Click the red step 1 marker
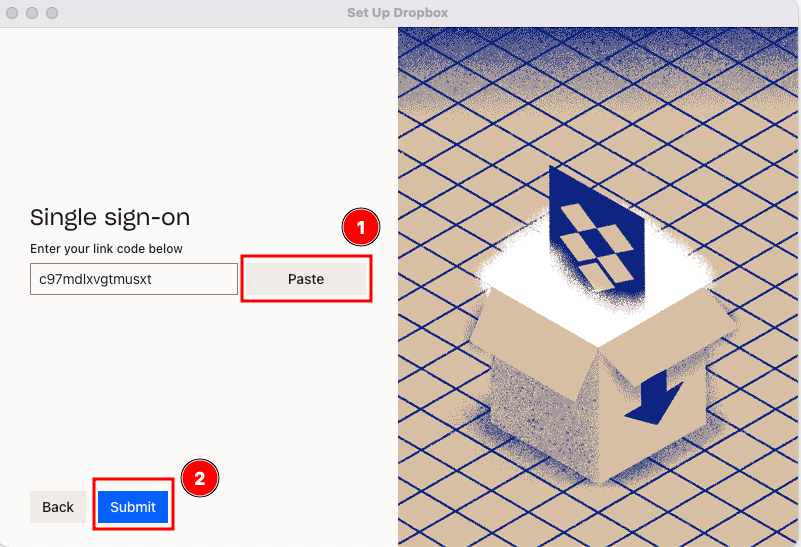This screenshot has height=547, width=801. click(x=361, y=228)
